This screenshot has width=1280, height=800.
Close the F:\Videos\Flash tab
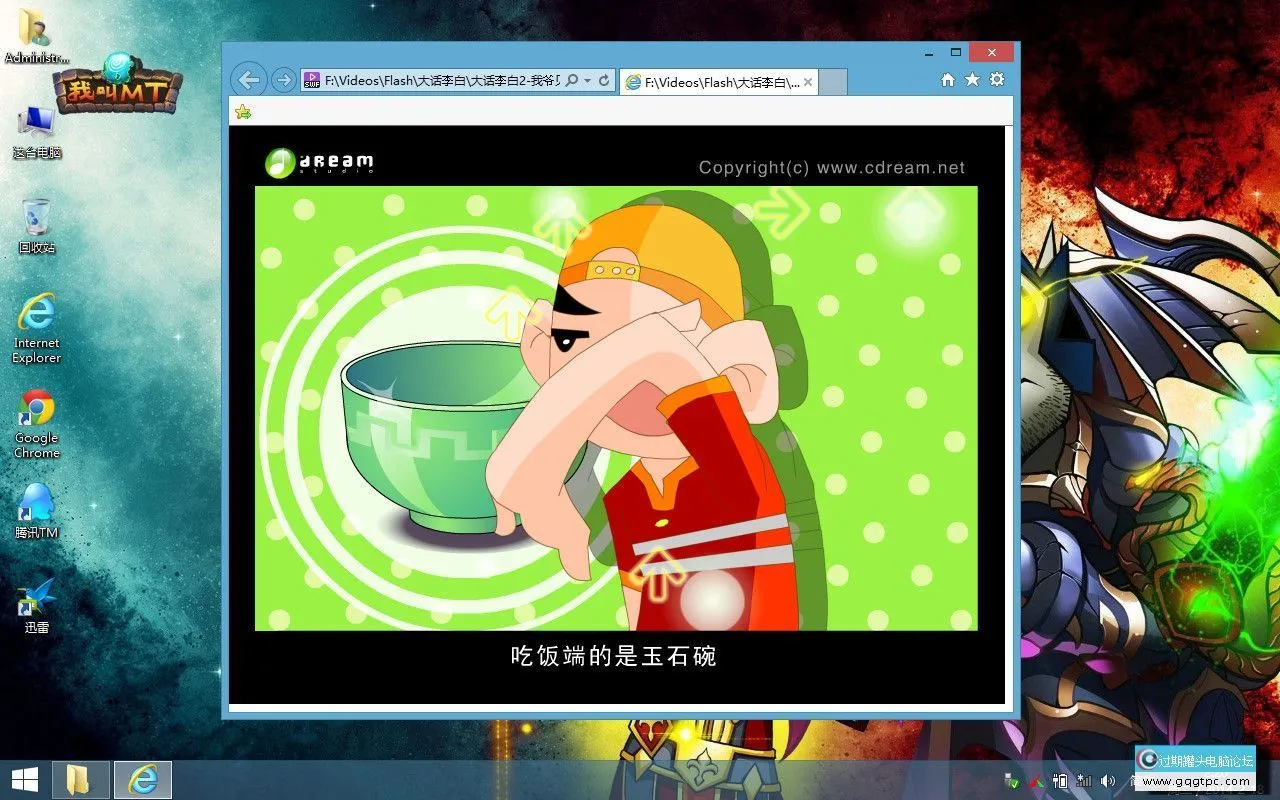808,82
